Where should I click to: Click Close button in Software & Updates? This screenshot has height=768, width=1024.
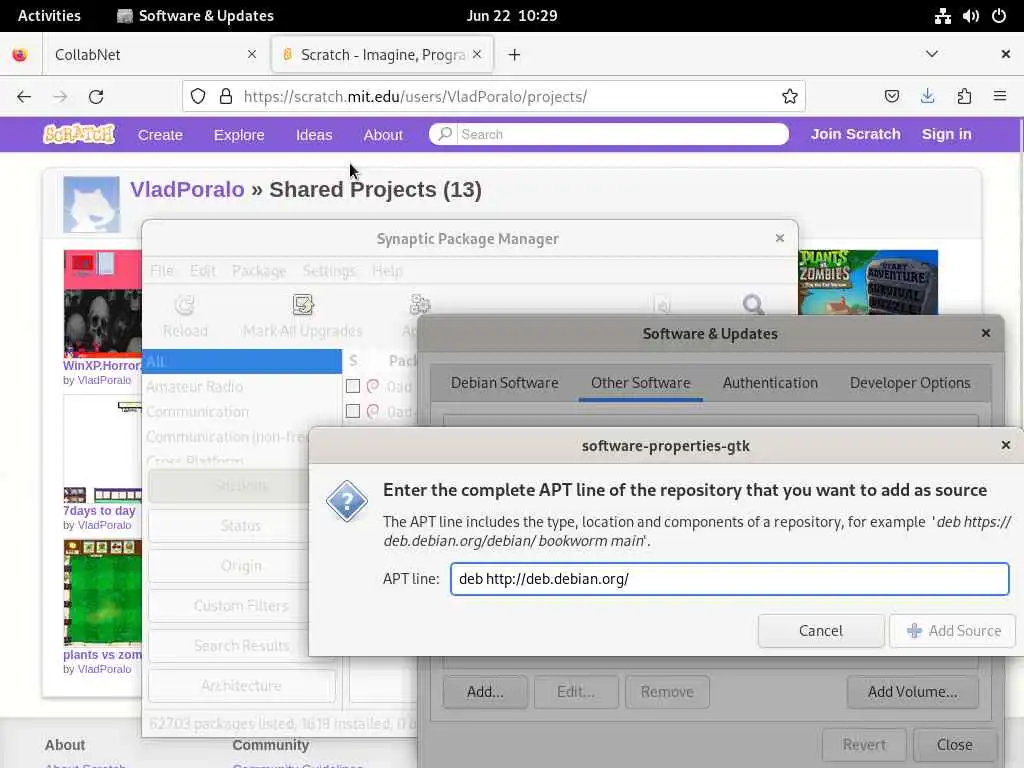point(954,745)
